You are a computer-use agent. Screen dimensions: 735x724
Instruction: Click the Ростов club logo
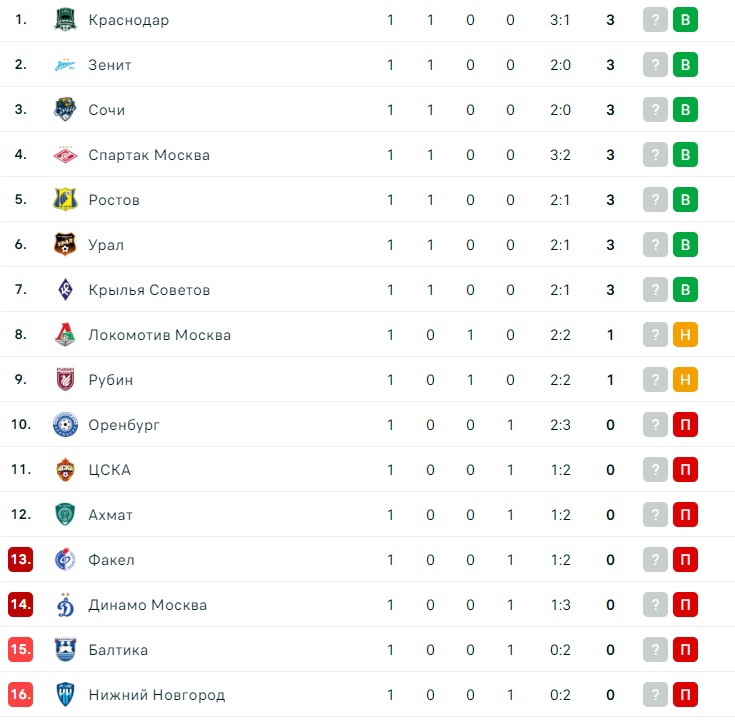point(65,200)
